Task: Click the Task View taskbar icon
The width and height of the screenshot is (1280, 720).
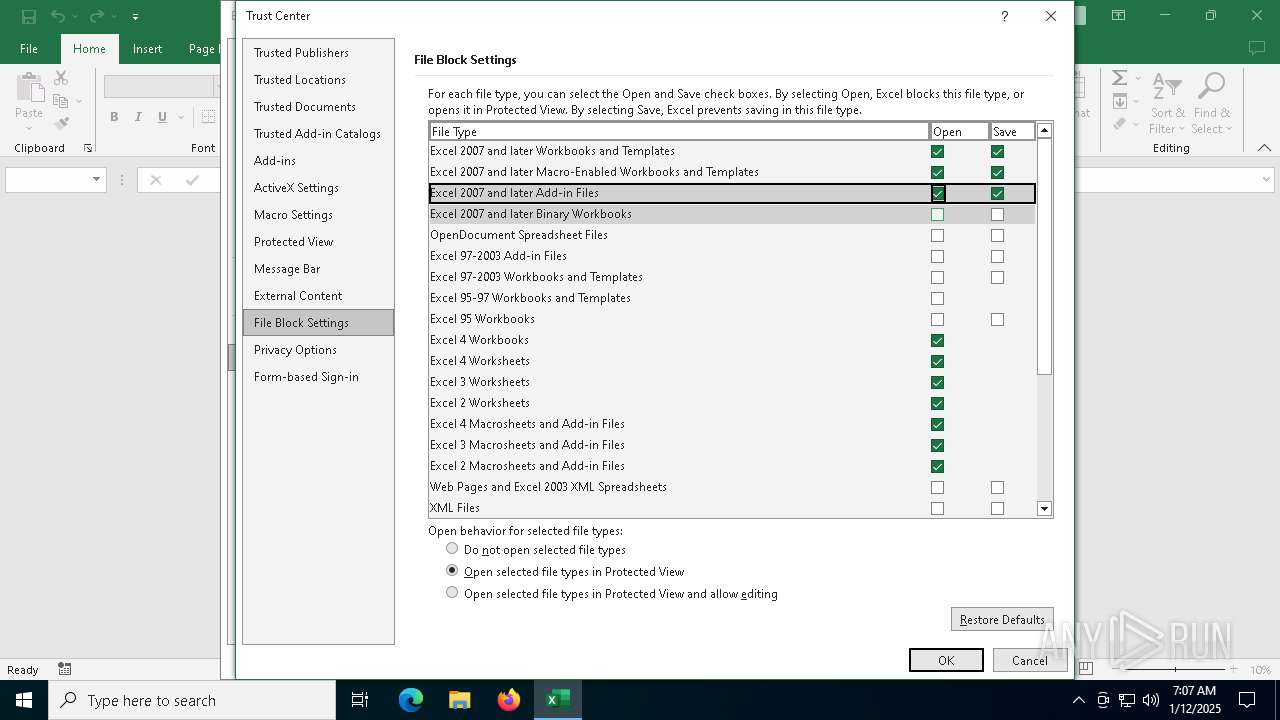Action: tap(360, 700)
